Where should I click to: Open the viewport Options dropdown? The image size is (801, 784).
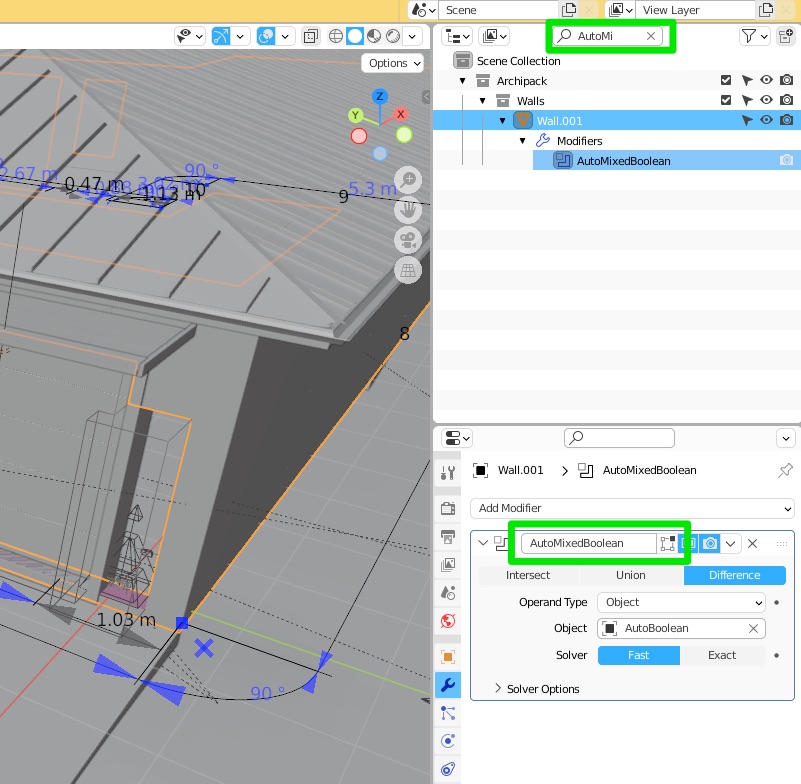(393, 63)
